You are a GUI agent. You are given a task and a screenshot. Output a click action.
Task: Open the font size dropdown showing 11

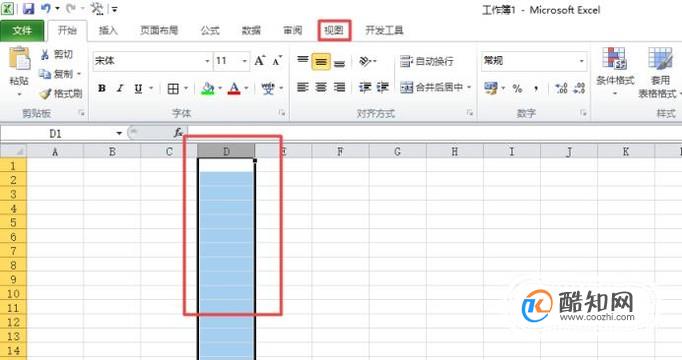tap(231, 61)
